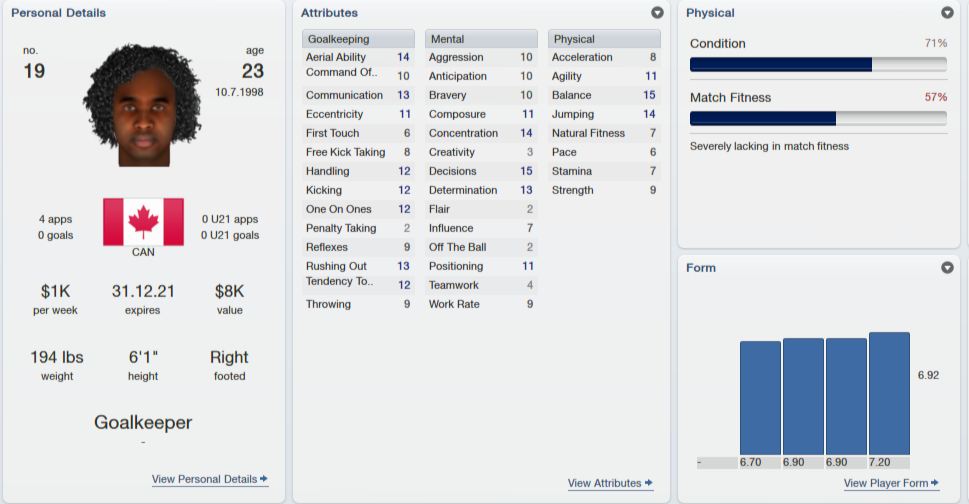Click the arrow icon beside View Personal Details
The image size is (969, 504).
[x=264, y=479]
